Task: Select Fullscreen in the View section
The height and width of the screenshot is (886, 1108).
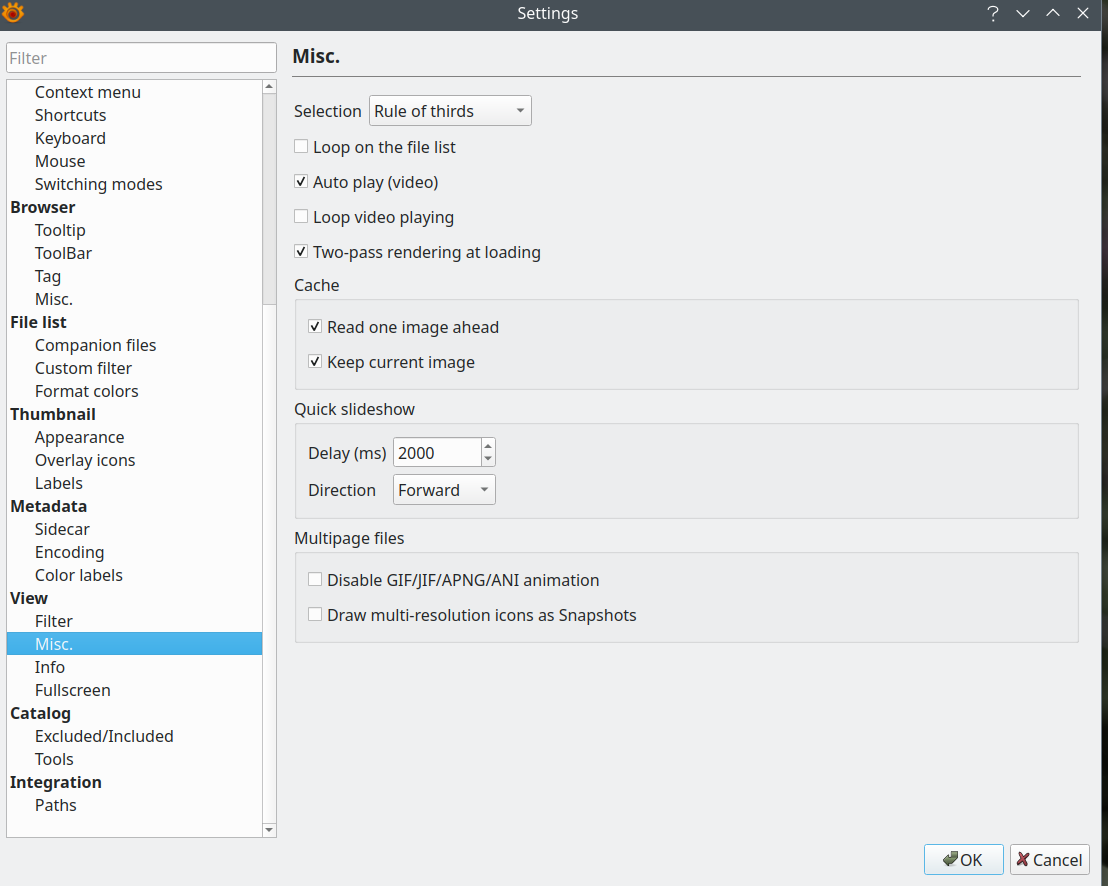Action: [72, 690]
